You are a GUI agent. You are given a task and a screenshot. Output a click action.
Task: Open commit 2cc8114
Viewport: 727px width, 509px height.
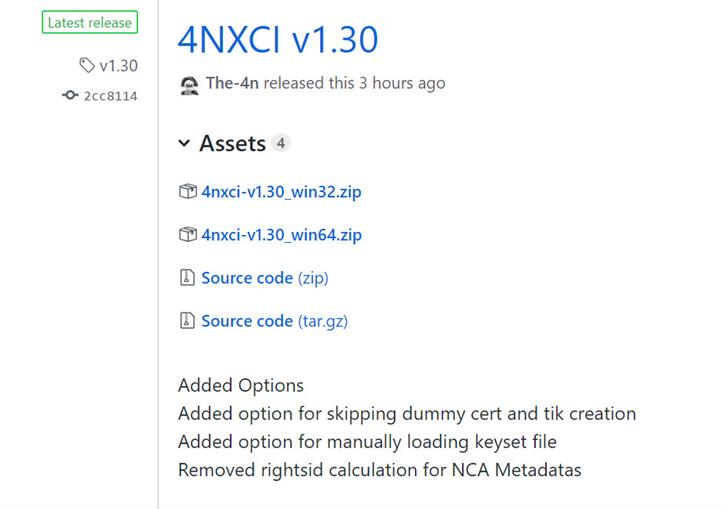click(110, 96)
